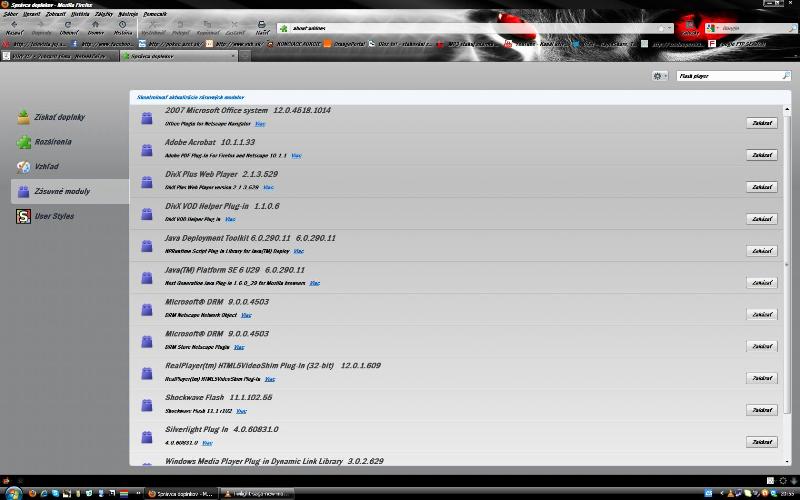Click the magnifier in the Google search box

(x=791, y=28)
